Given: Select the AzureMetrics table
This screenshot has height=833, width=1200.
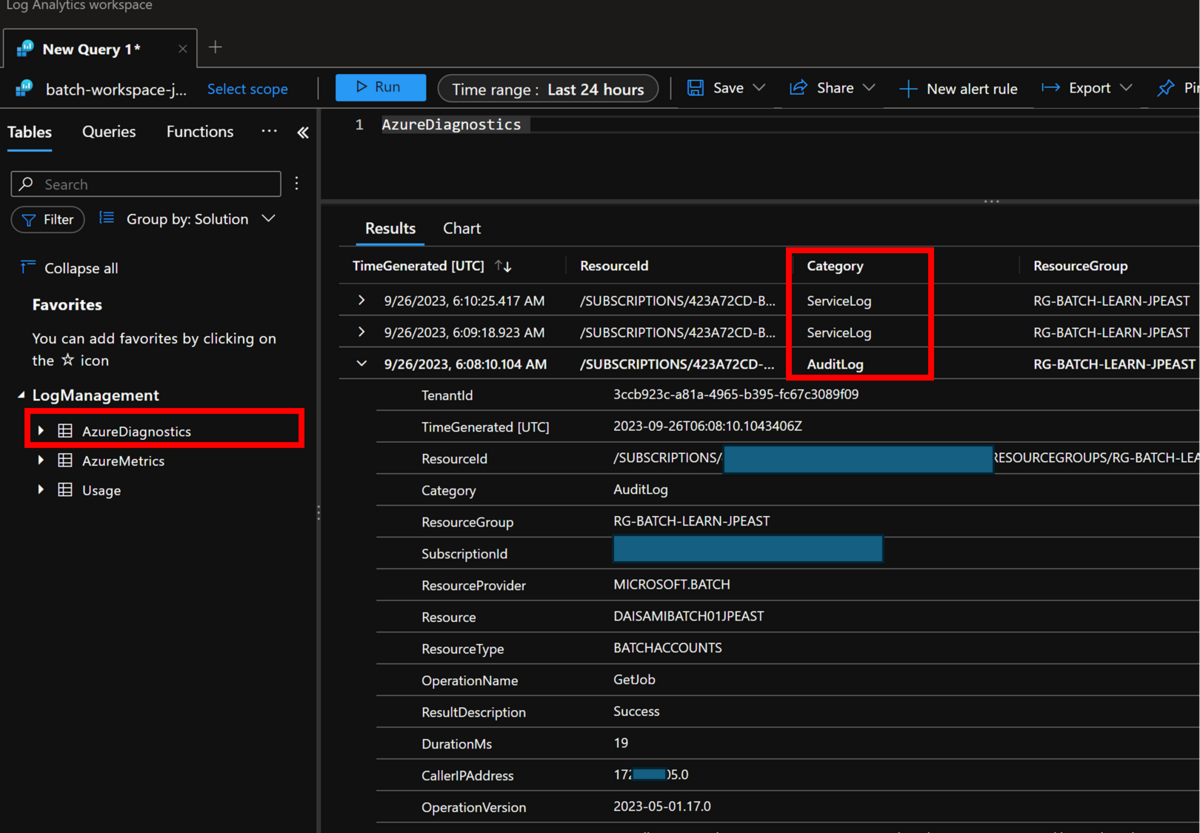Looking at the screenshot, I should click(123, 461).
